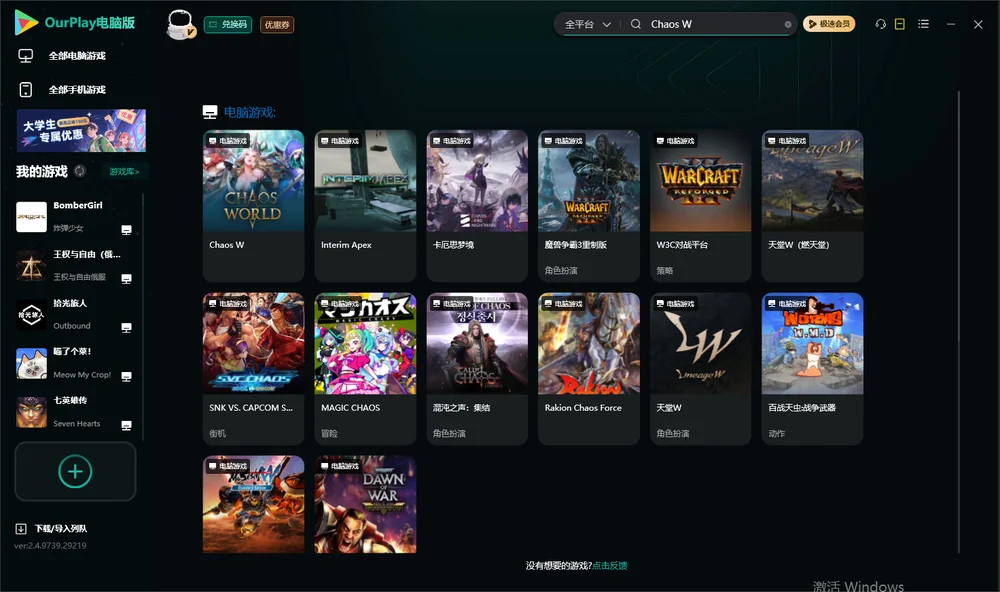This screenshot has width=1000, height=592.
Task: Open the Rakion Chaos Force game card
Action: [589, 368]
